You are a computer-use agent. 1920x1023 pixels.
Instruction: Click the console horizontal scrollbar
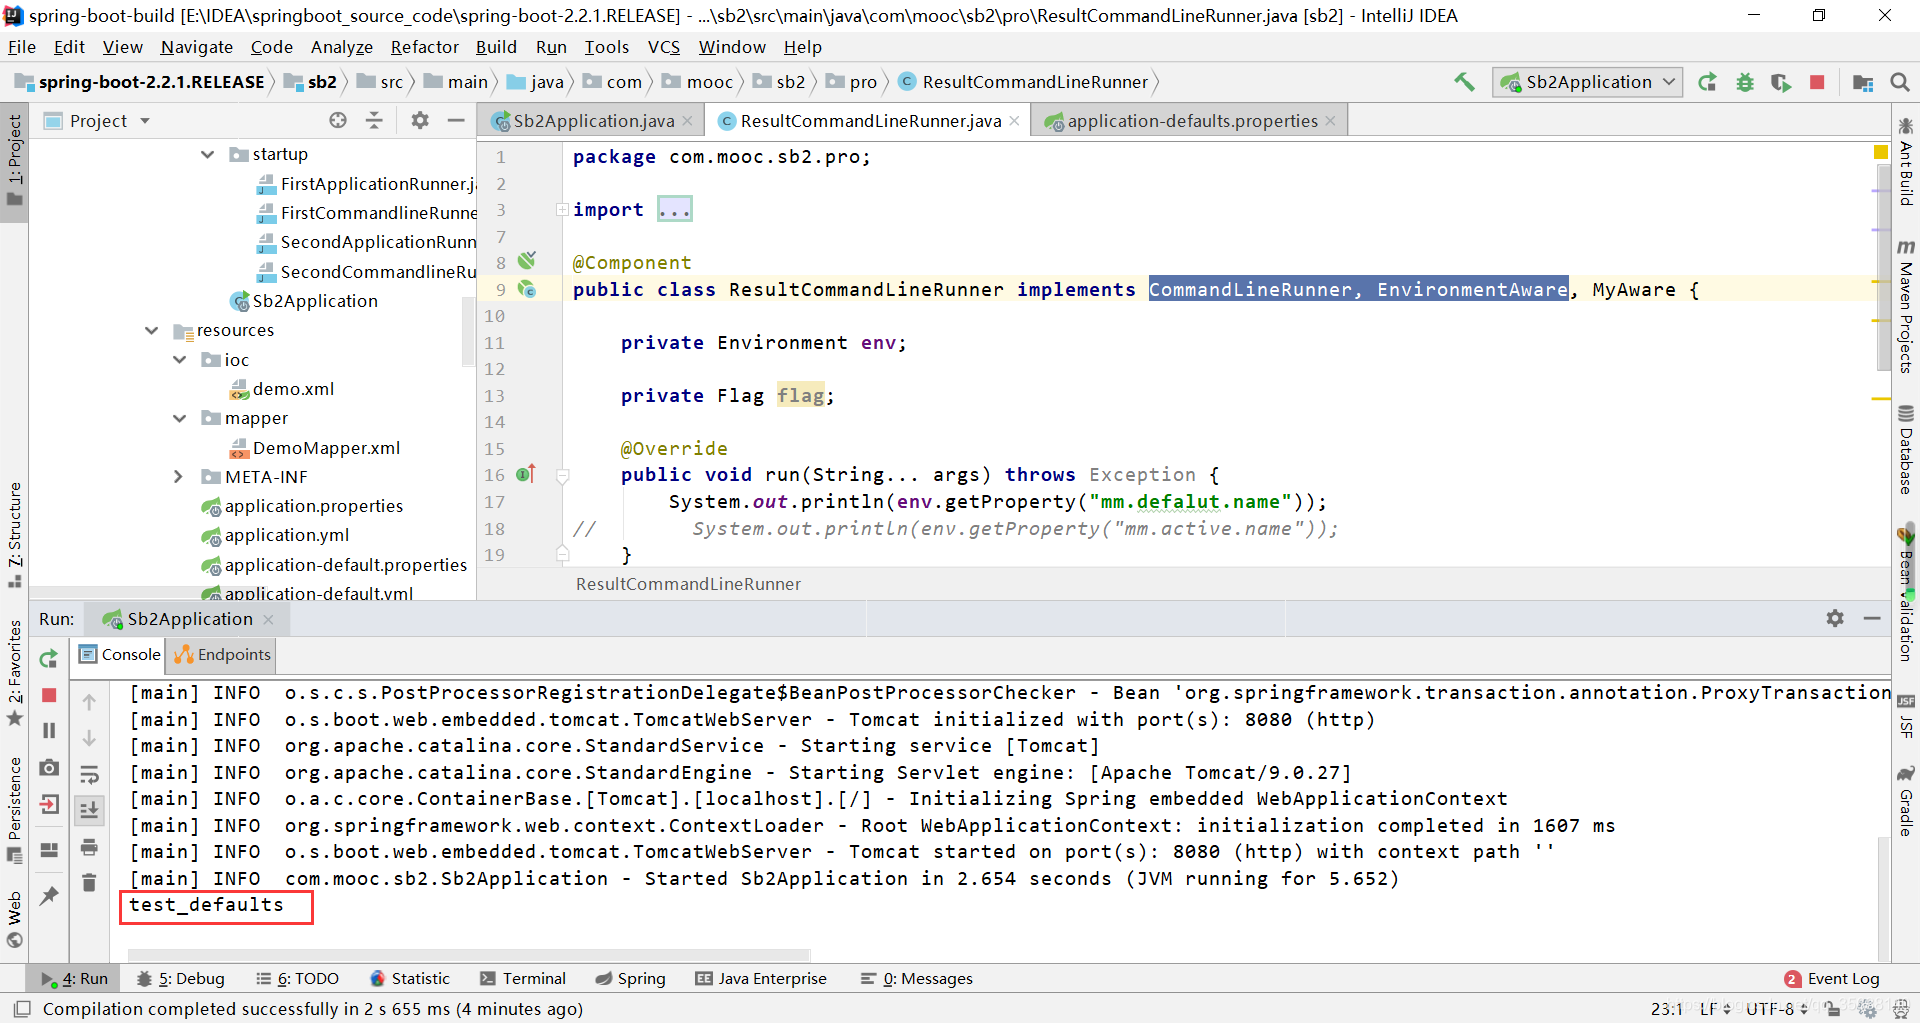(x=469, y=954)
